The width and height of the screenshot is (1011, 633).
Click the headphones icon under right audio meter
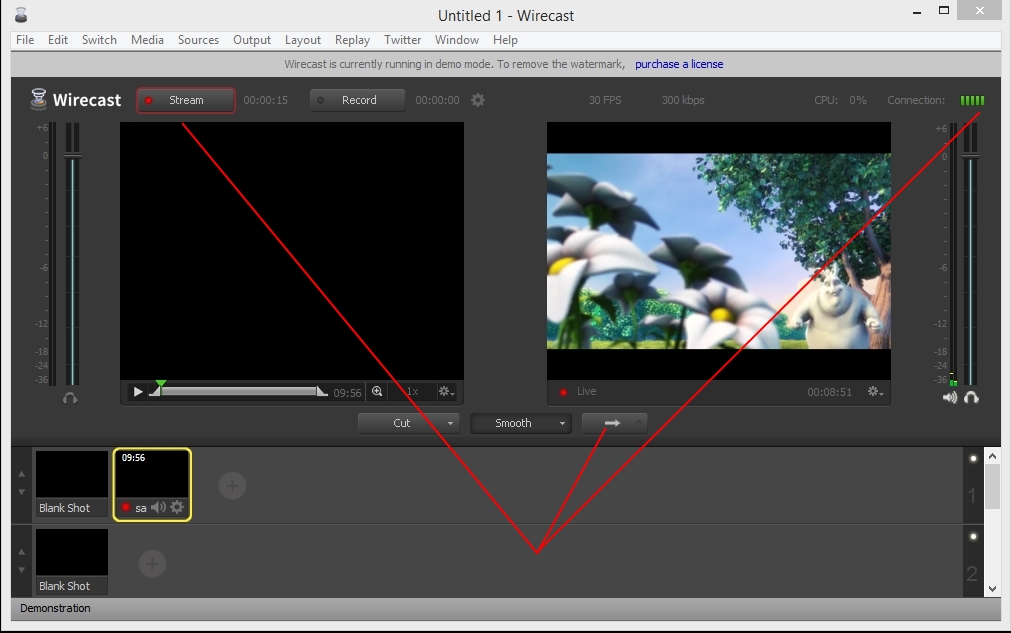tap(971, 398)
